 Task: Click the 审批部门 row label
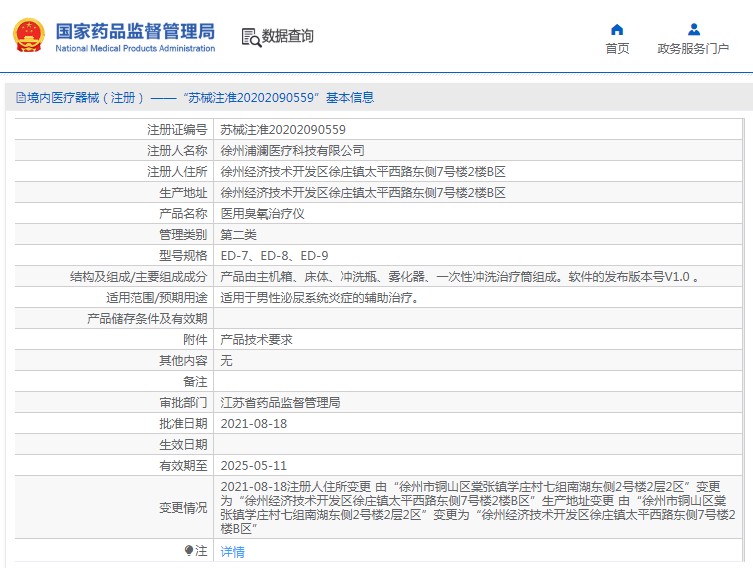[183, 403]
